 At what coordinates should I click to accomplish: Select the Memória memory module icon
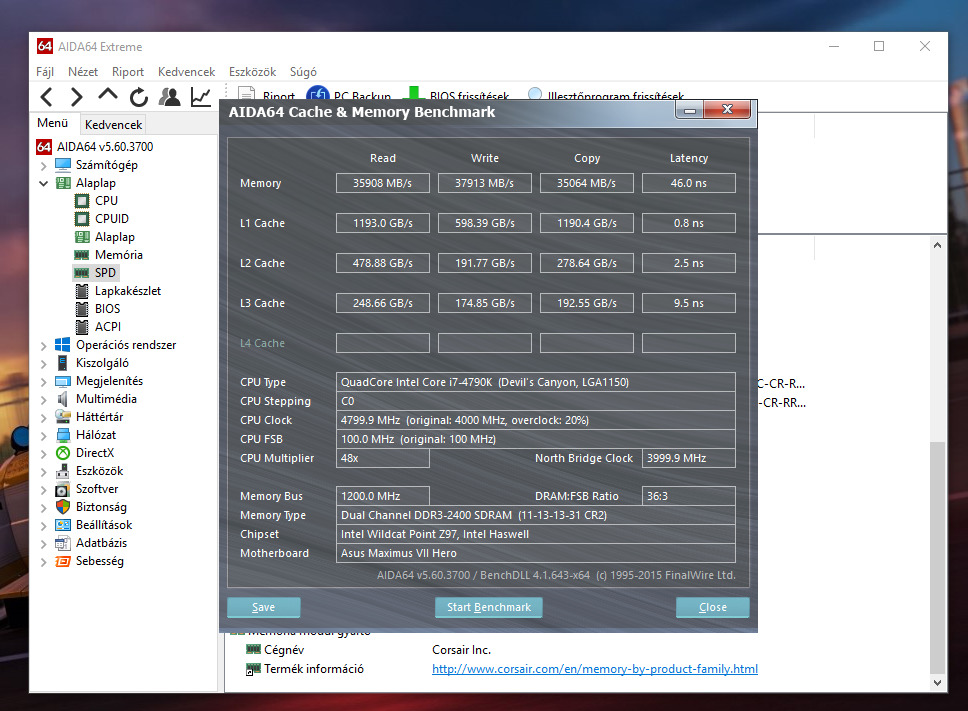(x=81, y=255)
